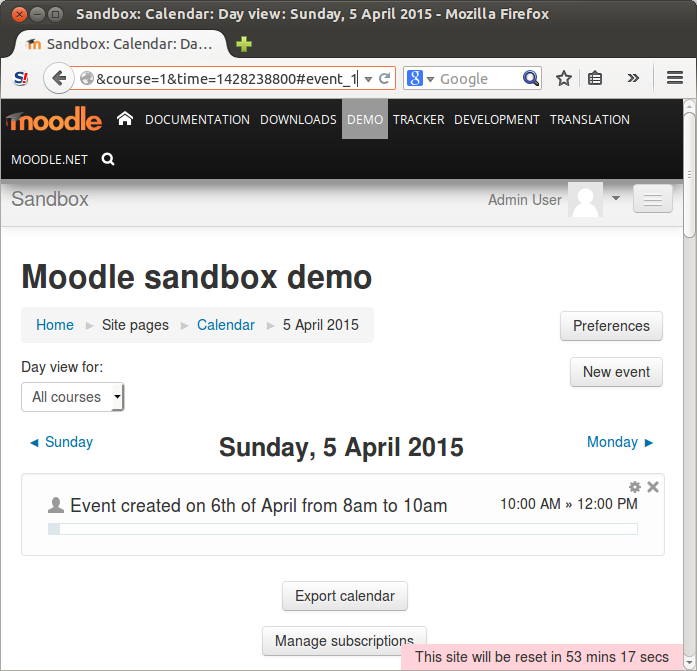Click the Sandbox site title

[x=50, y=199]
